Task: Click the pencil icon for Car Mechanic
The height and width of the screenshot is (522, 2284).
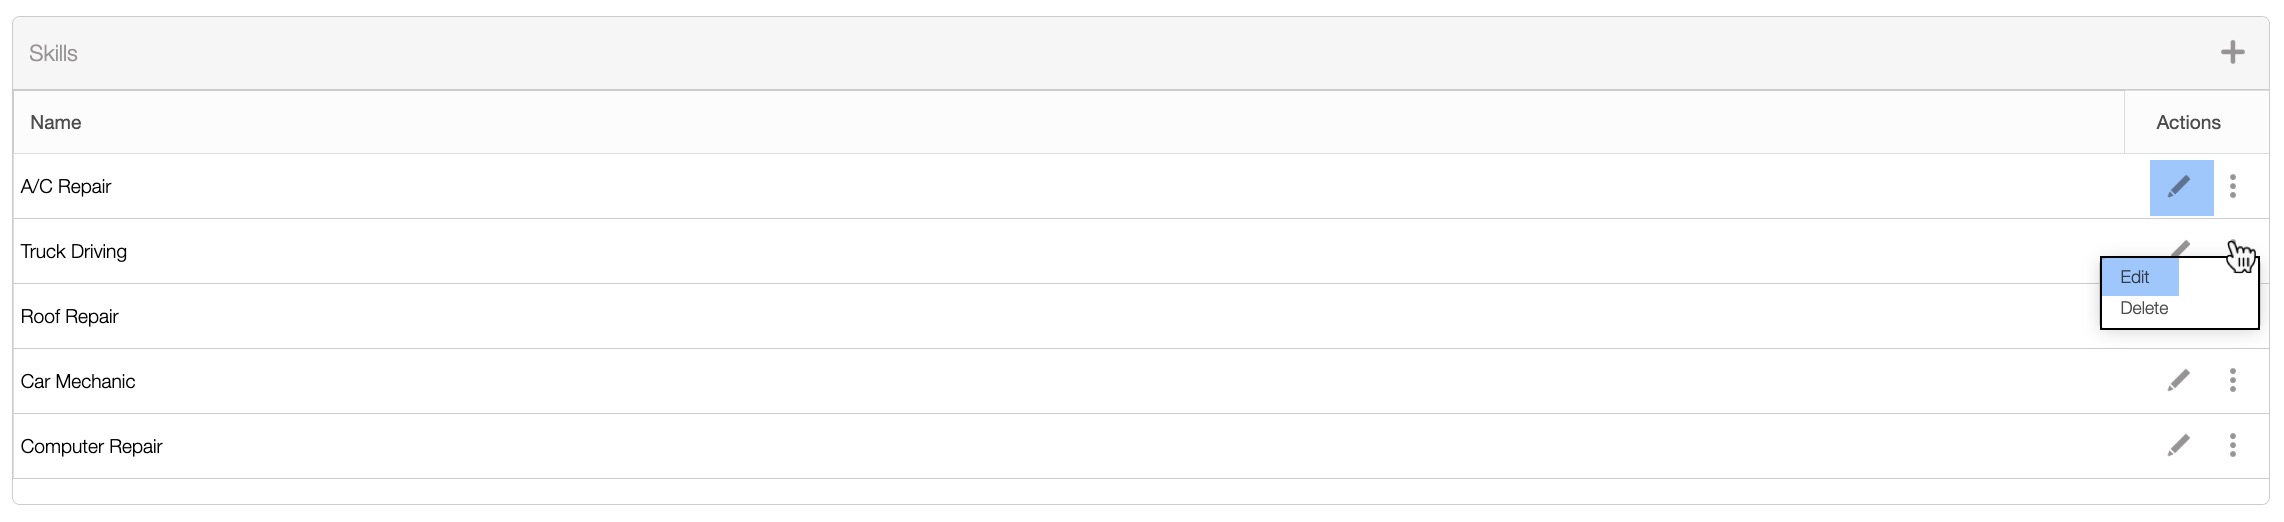Action: (2179, 381)
